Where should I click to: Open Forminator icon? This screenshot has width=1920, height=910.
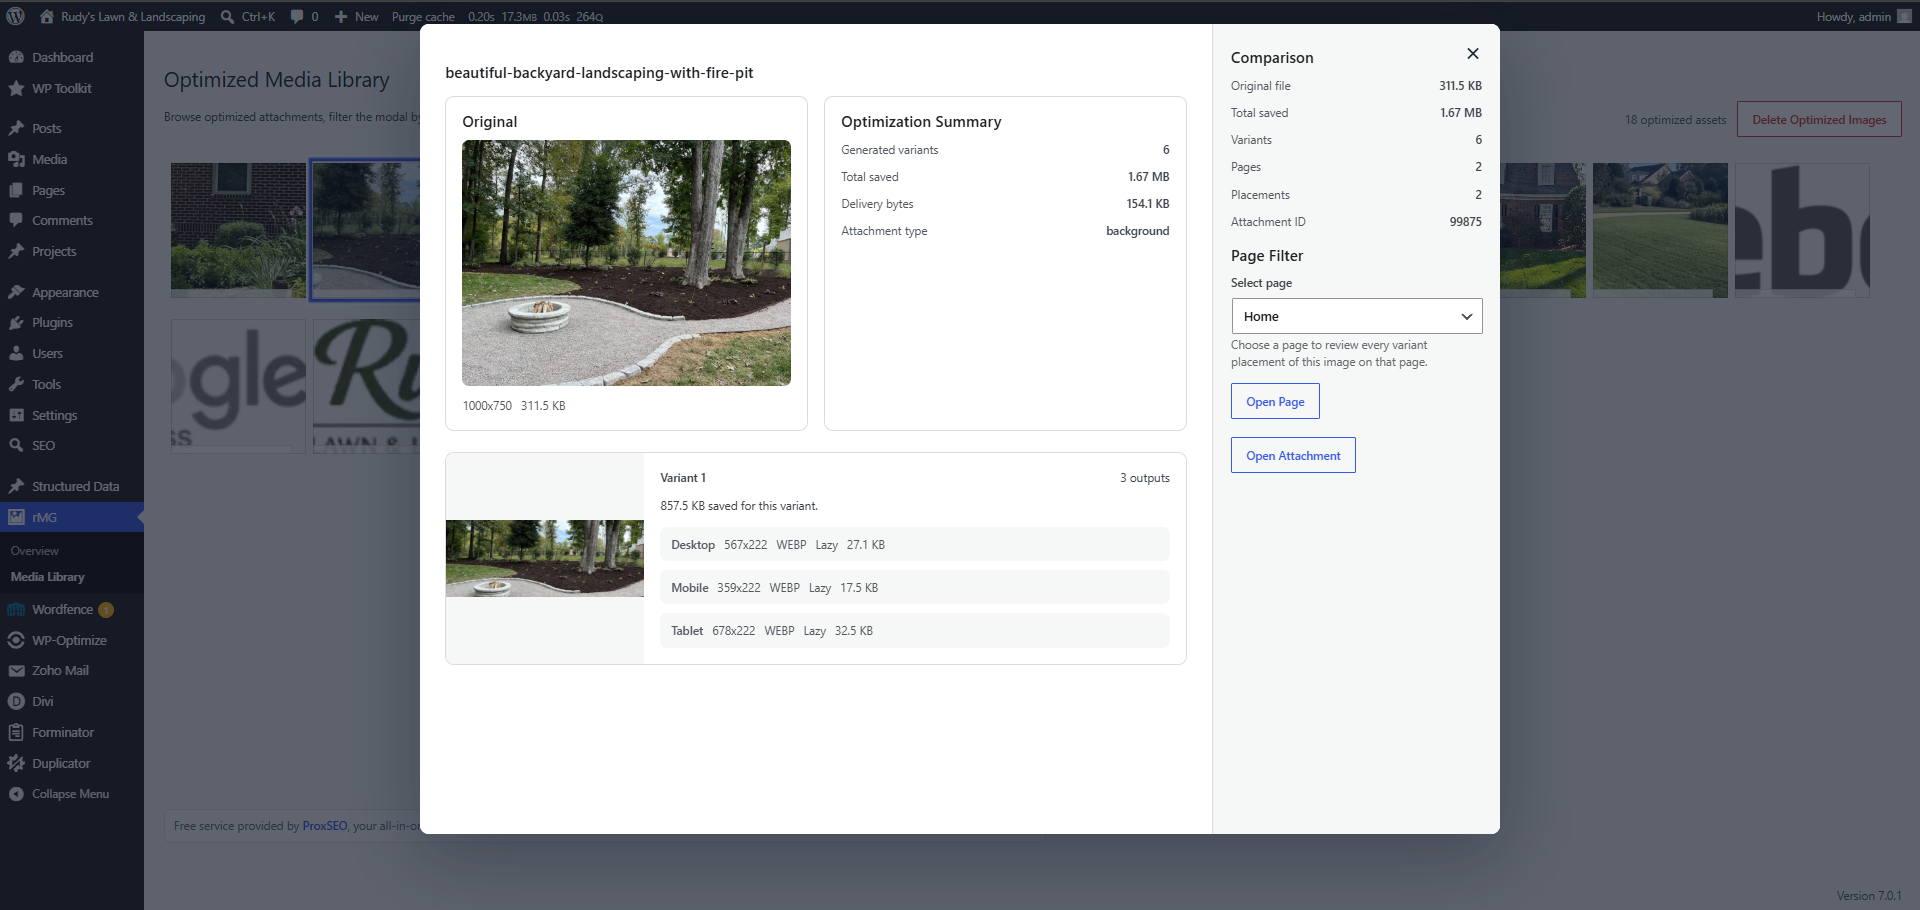click(x=16, y=732)
